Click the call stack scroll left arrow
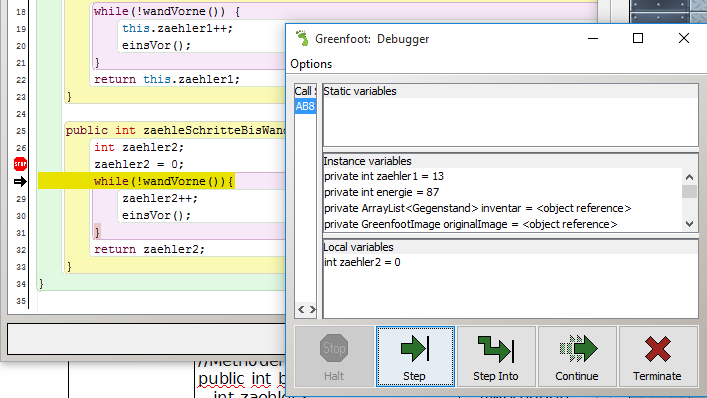Viewport: 707px width, 398px height. click(301, 310)
